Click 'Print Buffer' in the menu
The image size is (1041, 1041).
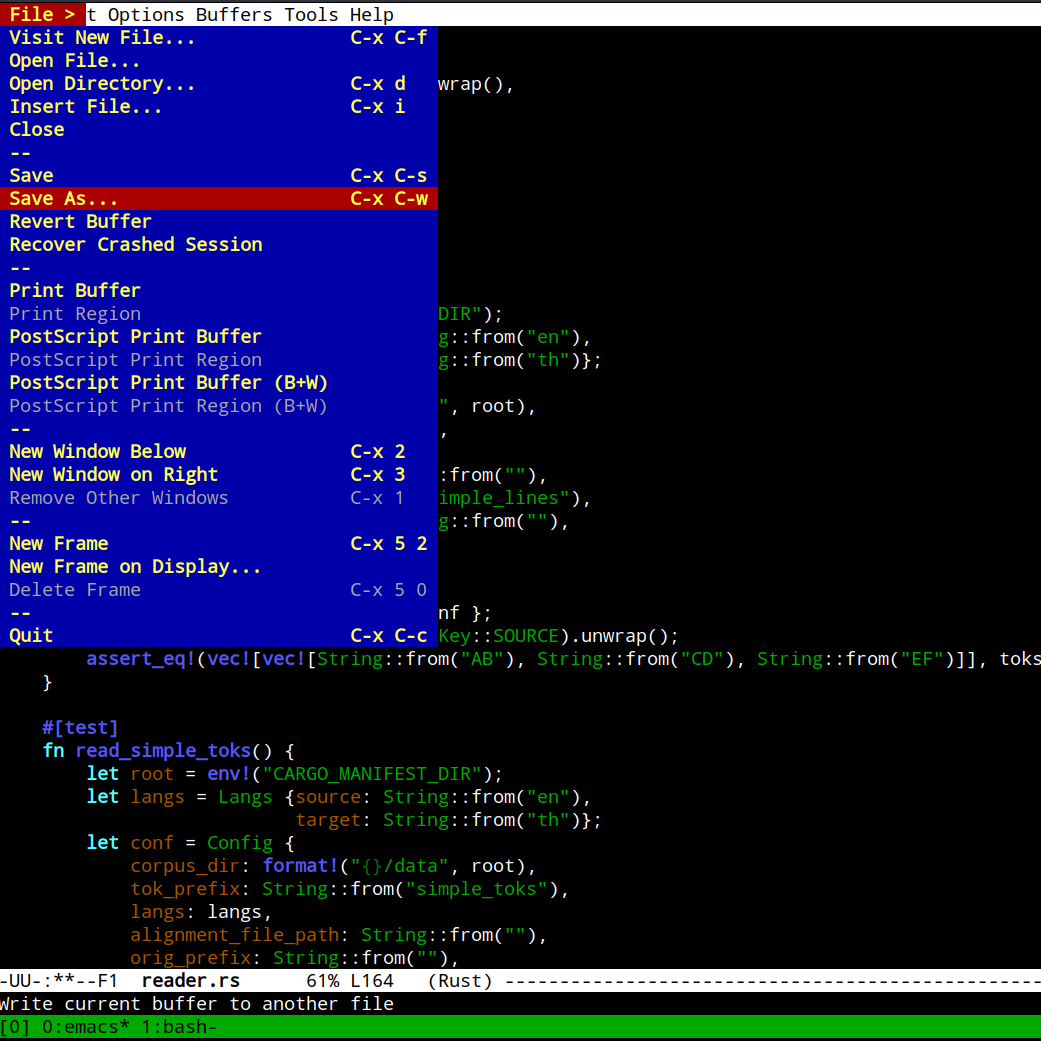75,291
